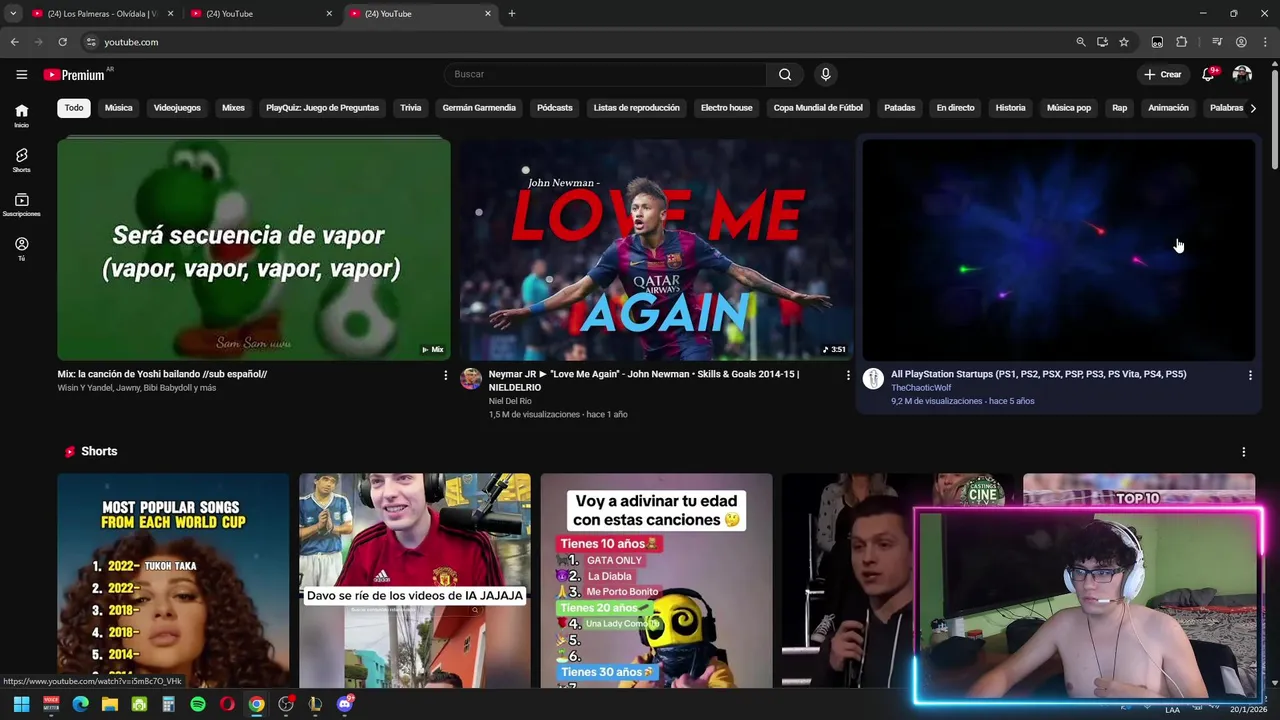Select the Animación chip
Image resolution: width=1280 pixels, height=720 pixels.
[x=1168, y=108]
